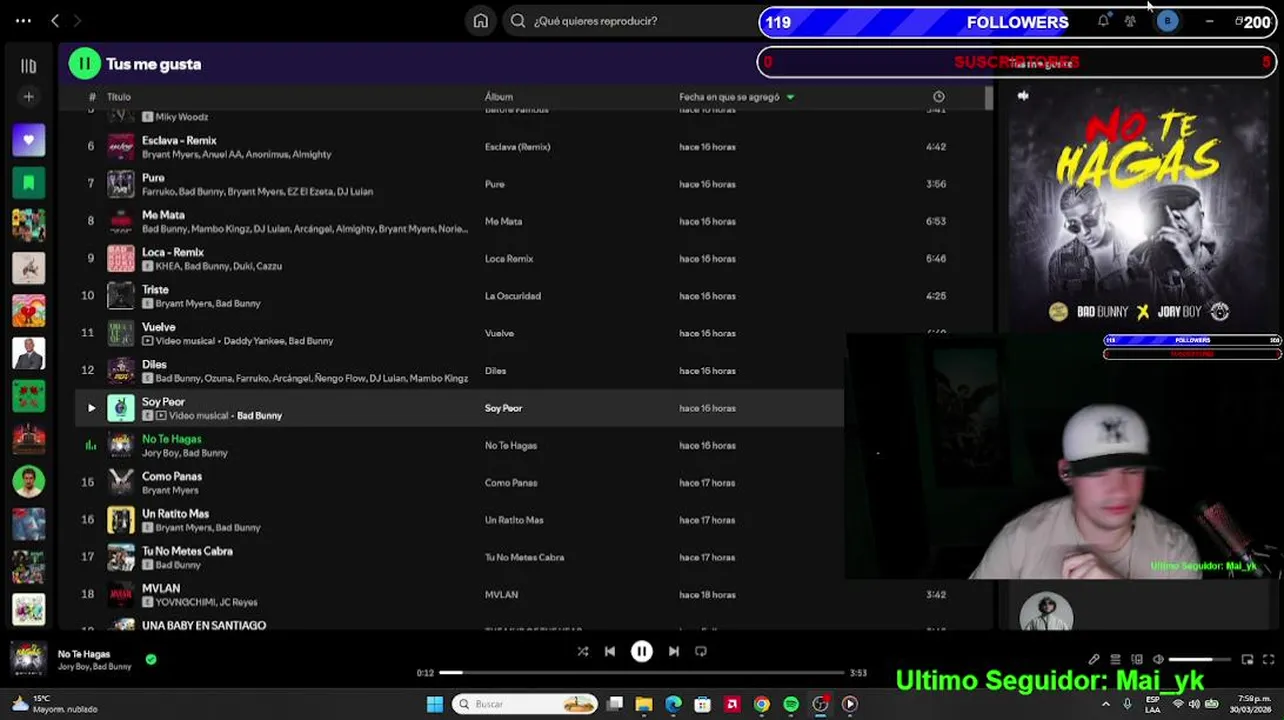Image resolution: width=1284 pixels, height=720 pixels.
Task: Click the '¿Qué quieres reproducir?' search field
Action: coord(630,20)
